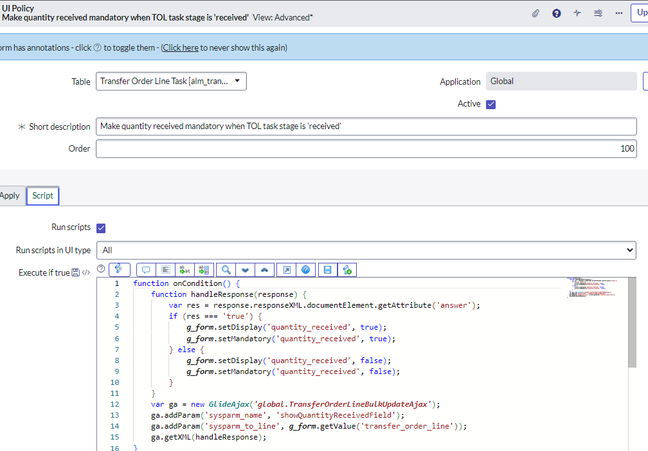Image resolution: width=648 pixels, height=451 pixels.
Task: Click the 'Execute if true' label
Action: click(44, 272)
